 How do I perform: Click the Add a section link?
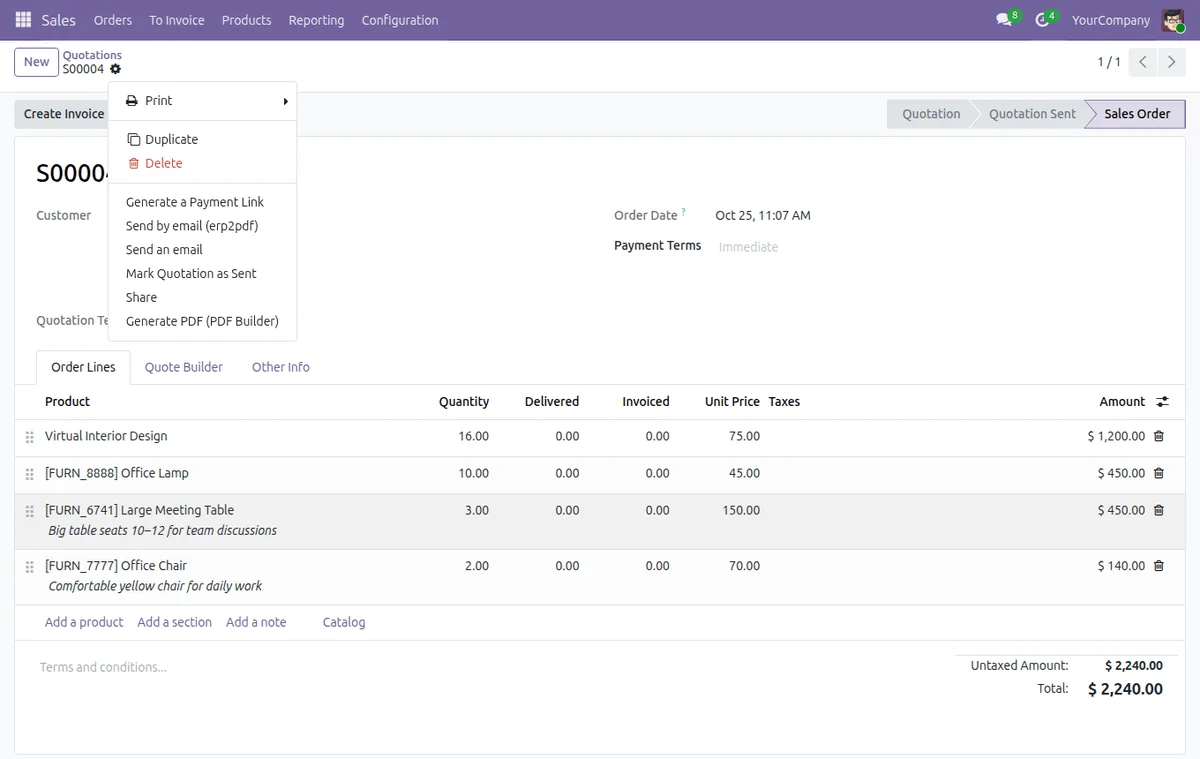click(x=175, y=622)
